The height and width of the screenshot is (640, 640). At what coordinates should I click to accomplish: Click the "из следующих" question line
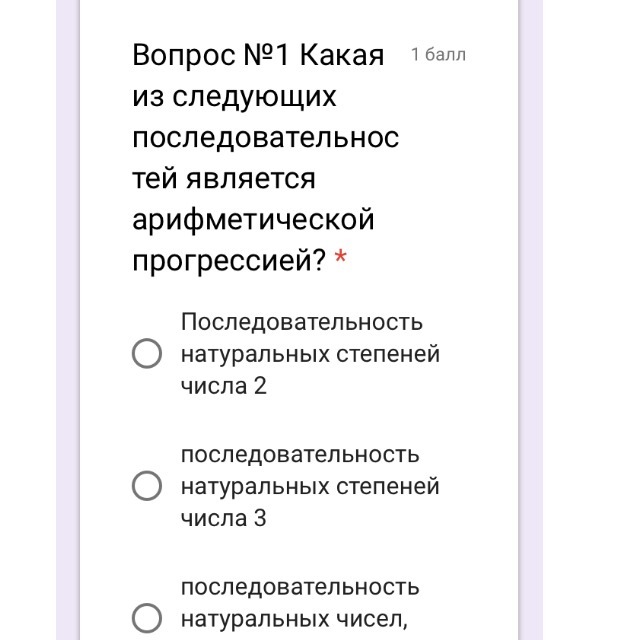point(234,97)
